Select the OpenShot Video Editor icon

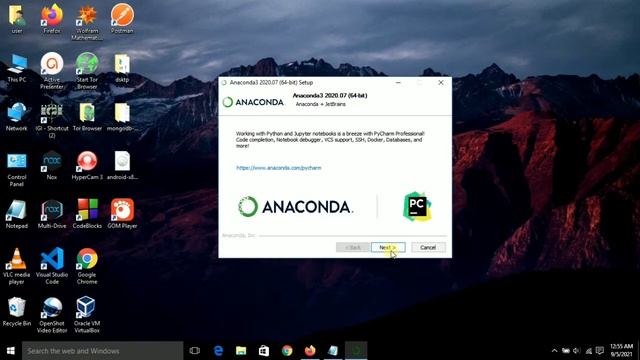[x=52, y=315]
